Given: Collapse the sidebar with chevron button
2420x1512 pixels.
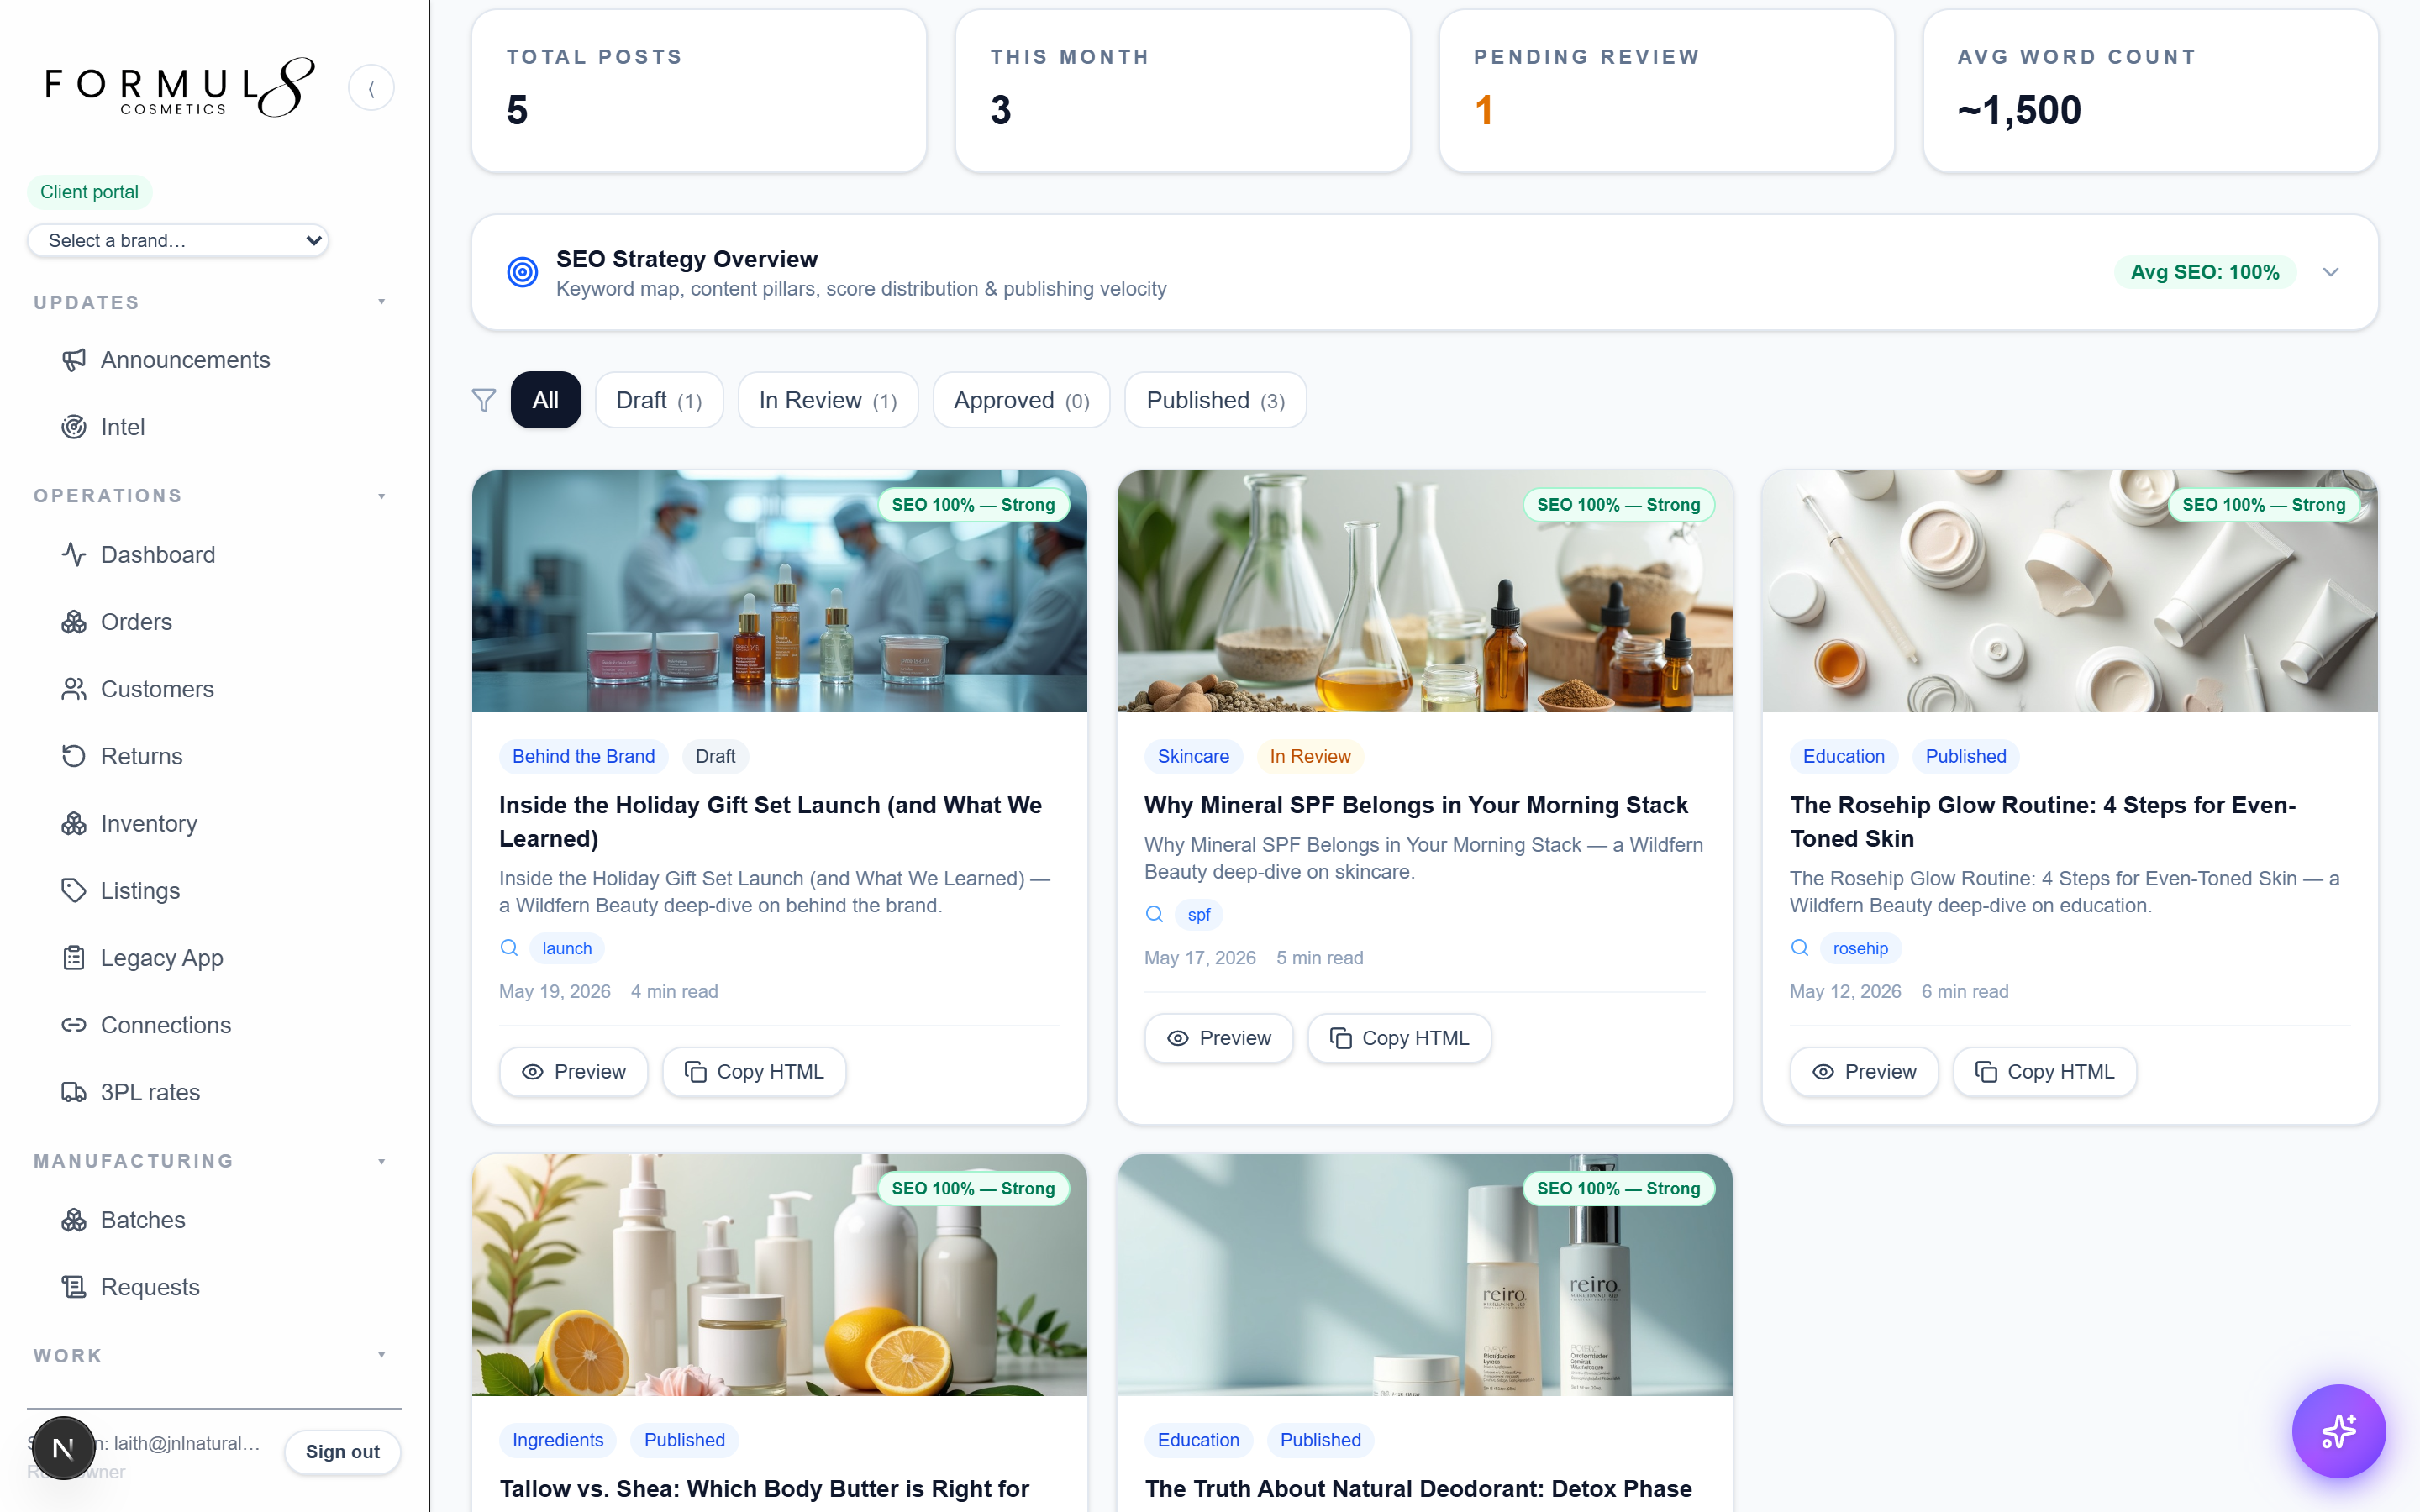Looking at the screenshot, I should (371, 88).
